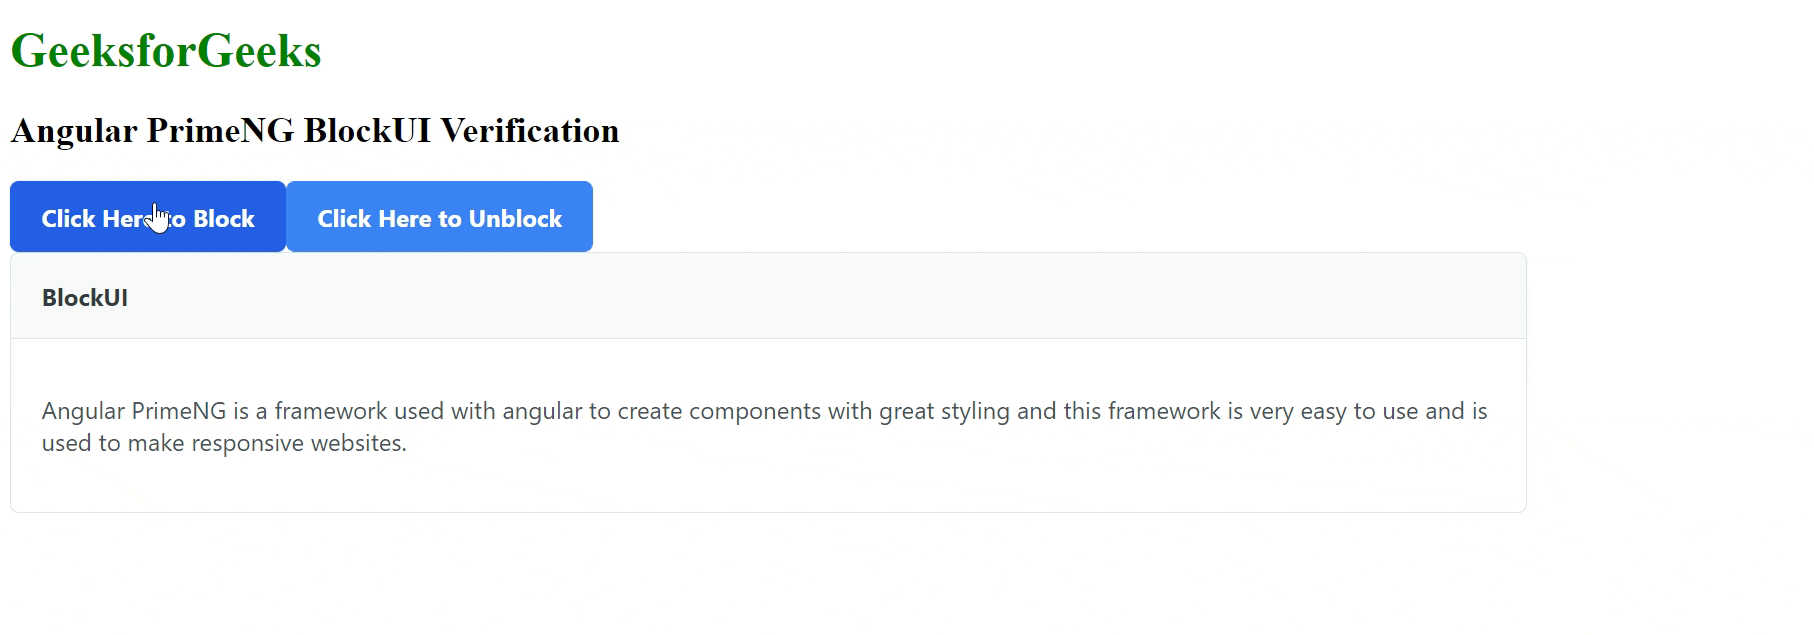The image size is (1814, 635).
Task: Click the green GeeksforGeeks heading
Action: 166,51
